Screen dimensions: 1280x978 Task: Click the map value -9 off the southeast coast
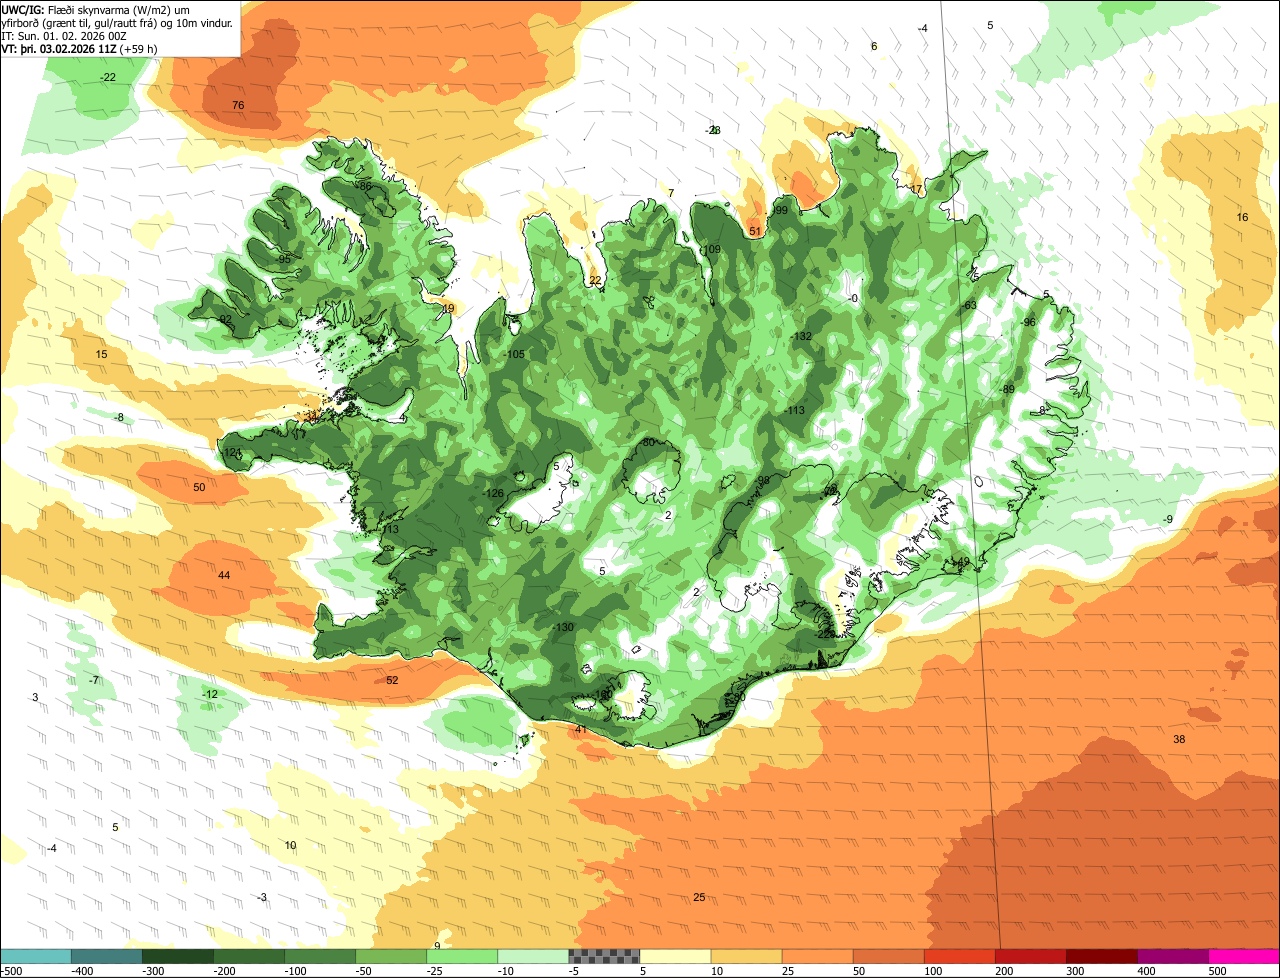pos(1168,519)
